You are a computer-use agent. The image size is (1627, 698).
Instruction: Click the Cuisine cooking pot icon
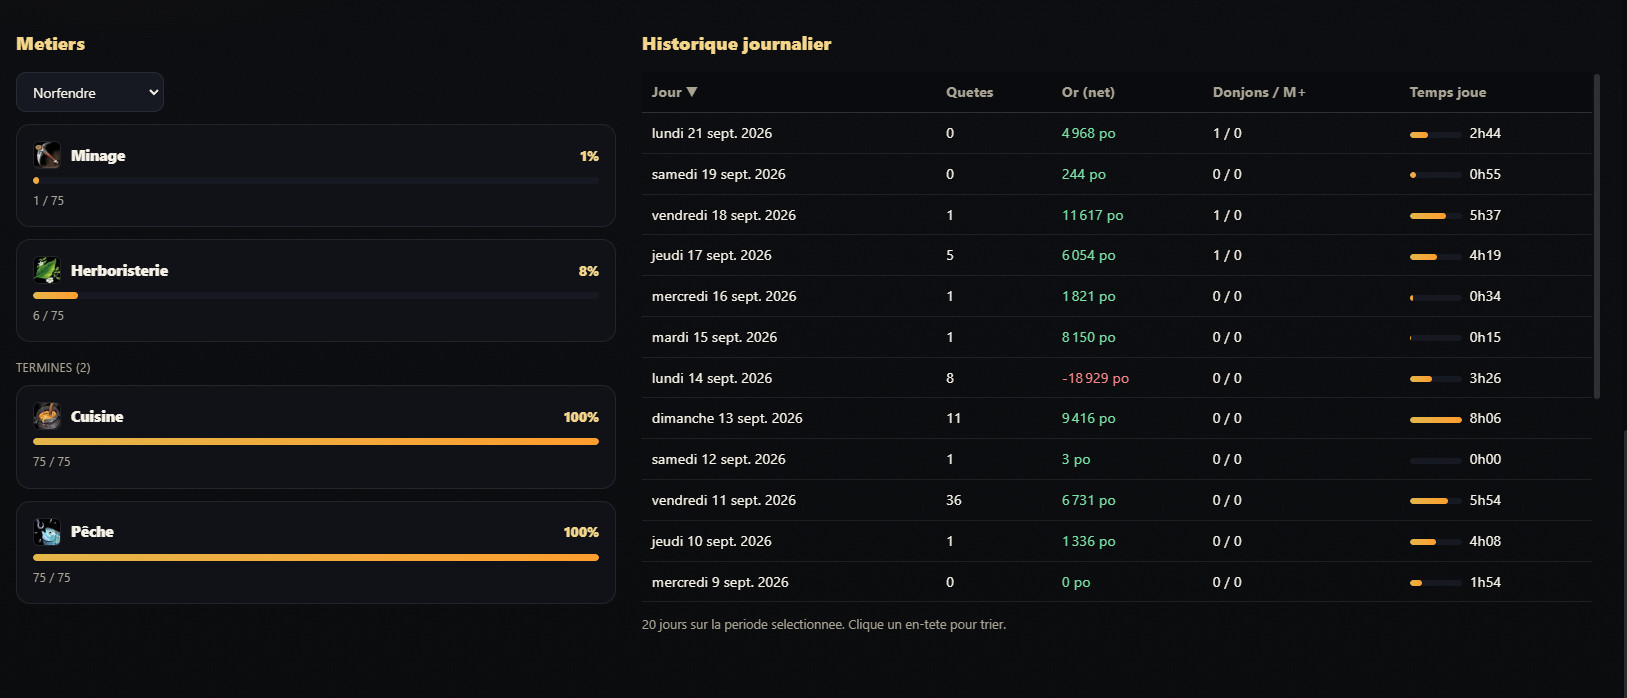click(x=47, y=416)
